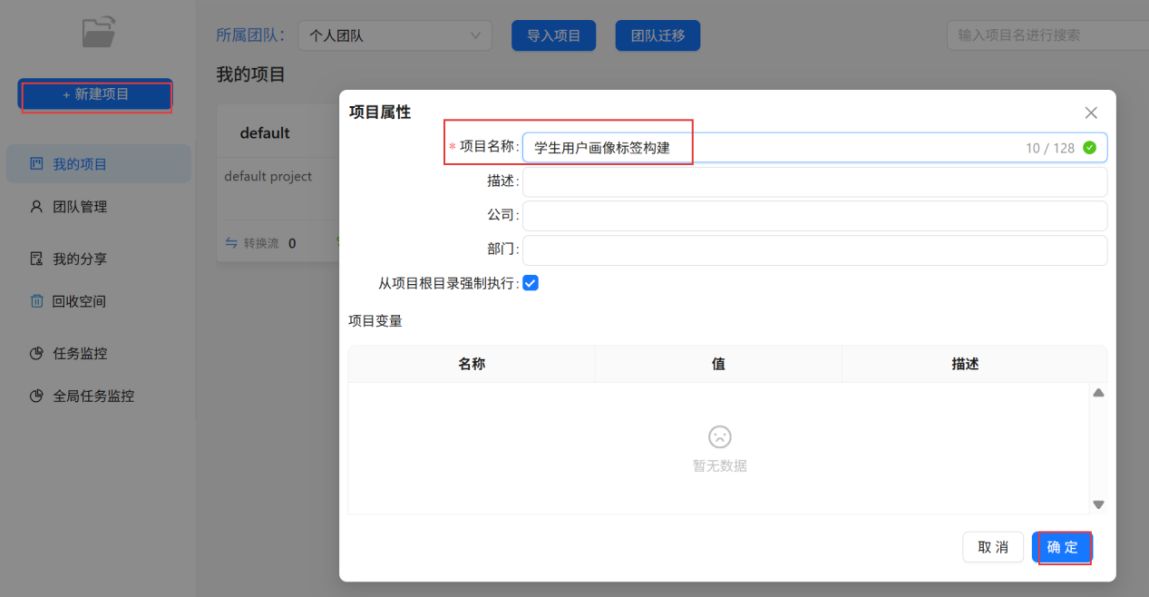
Task: Click the 公司 input field
Action: [x=814, y=216]
